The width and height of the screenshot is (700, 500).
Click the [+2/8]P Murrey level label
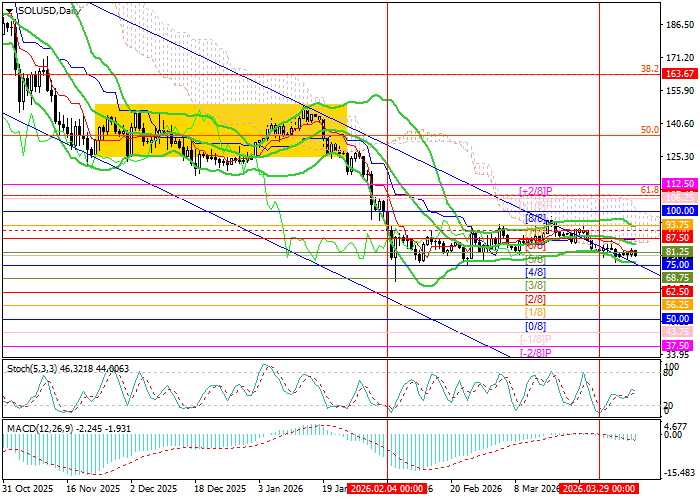(x=538, y=190)
